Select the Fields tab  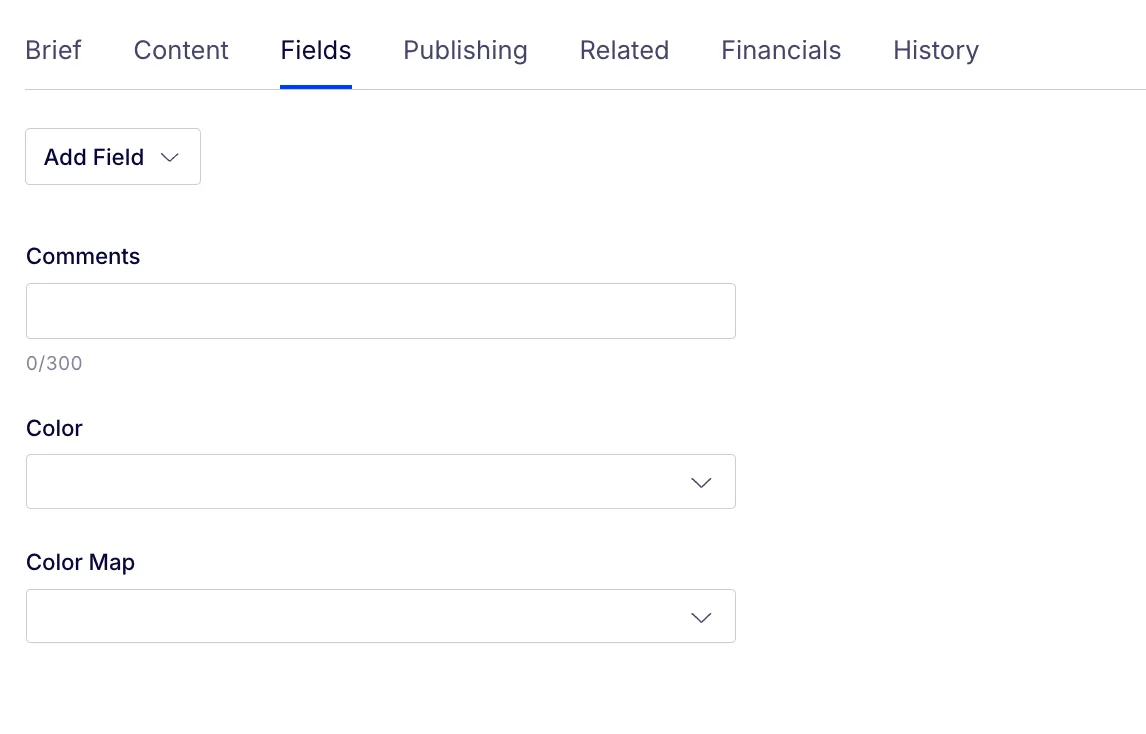tap(316, 50)
